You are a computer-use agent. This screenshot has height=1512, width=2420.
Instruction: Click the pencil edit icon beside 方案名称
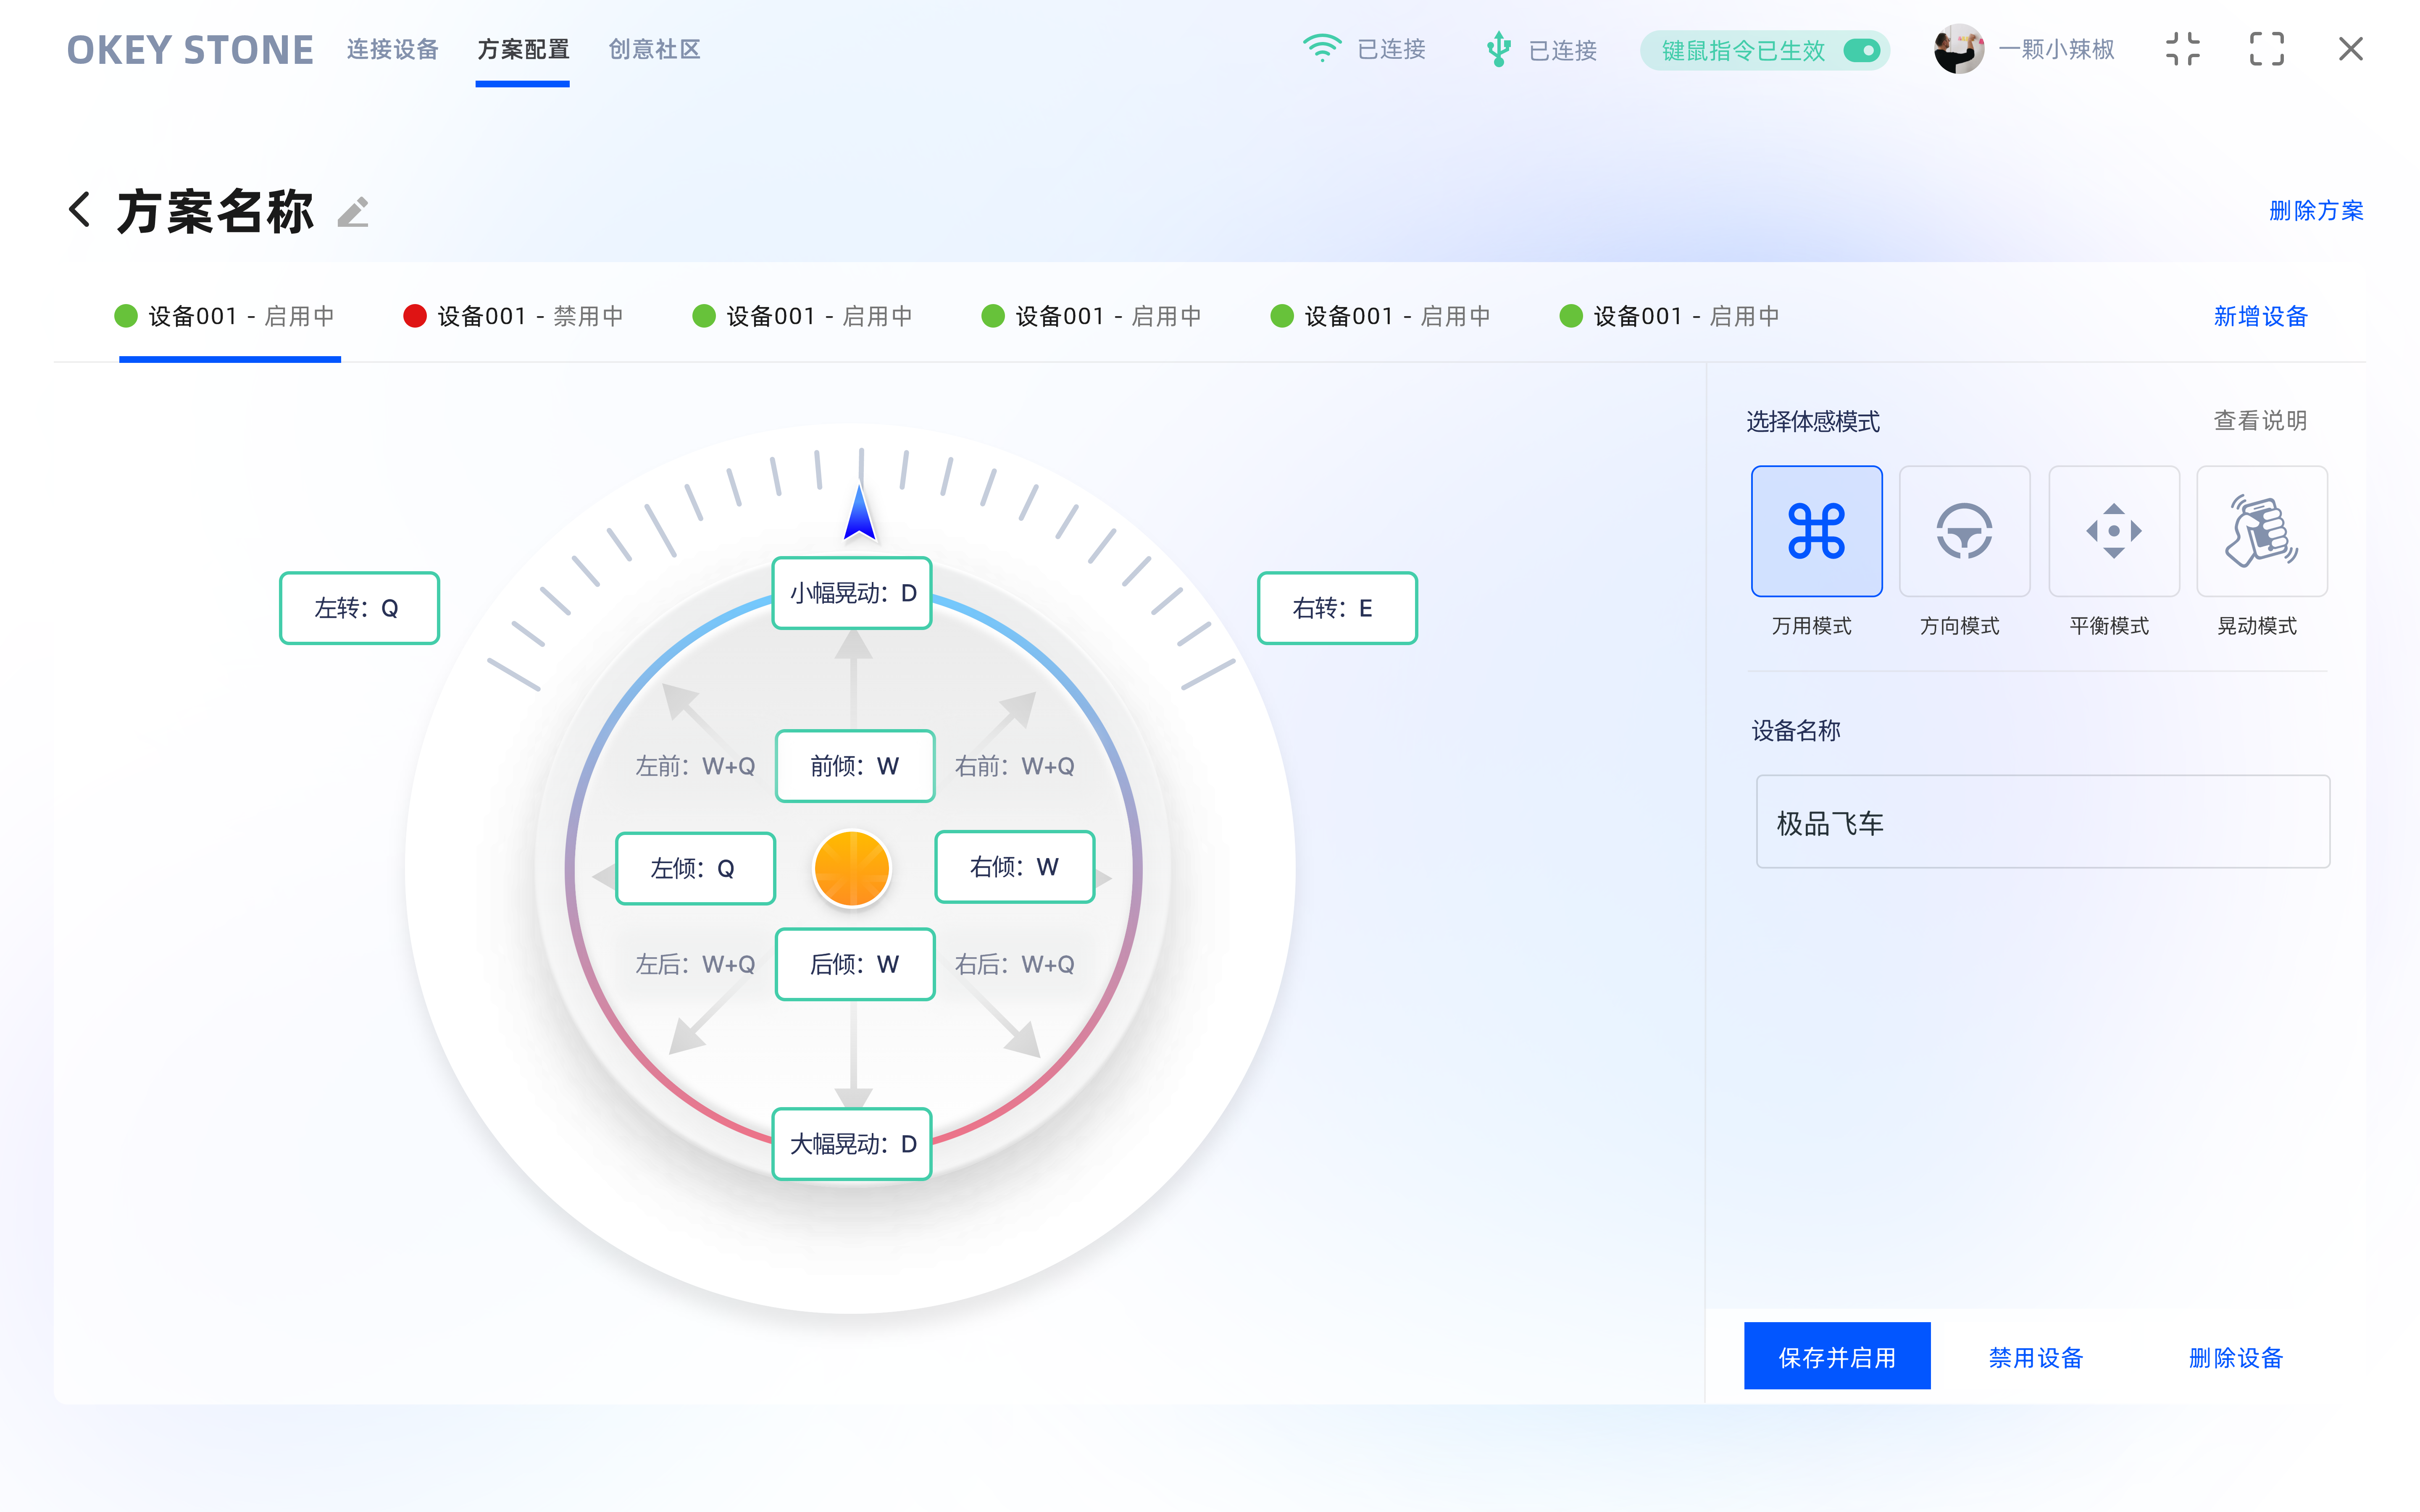coord(353,212)
